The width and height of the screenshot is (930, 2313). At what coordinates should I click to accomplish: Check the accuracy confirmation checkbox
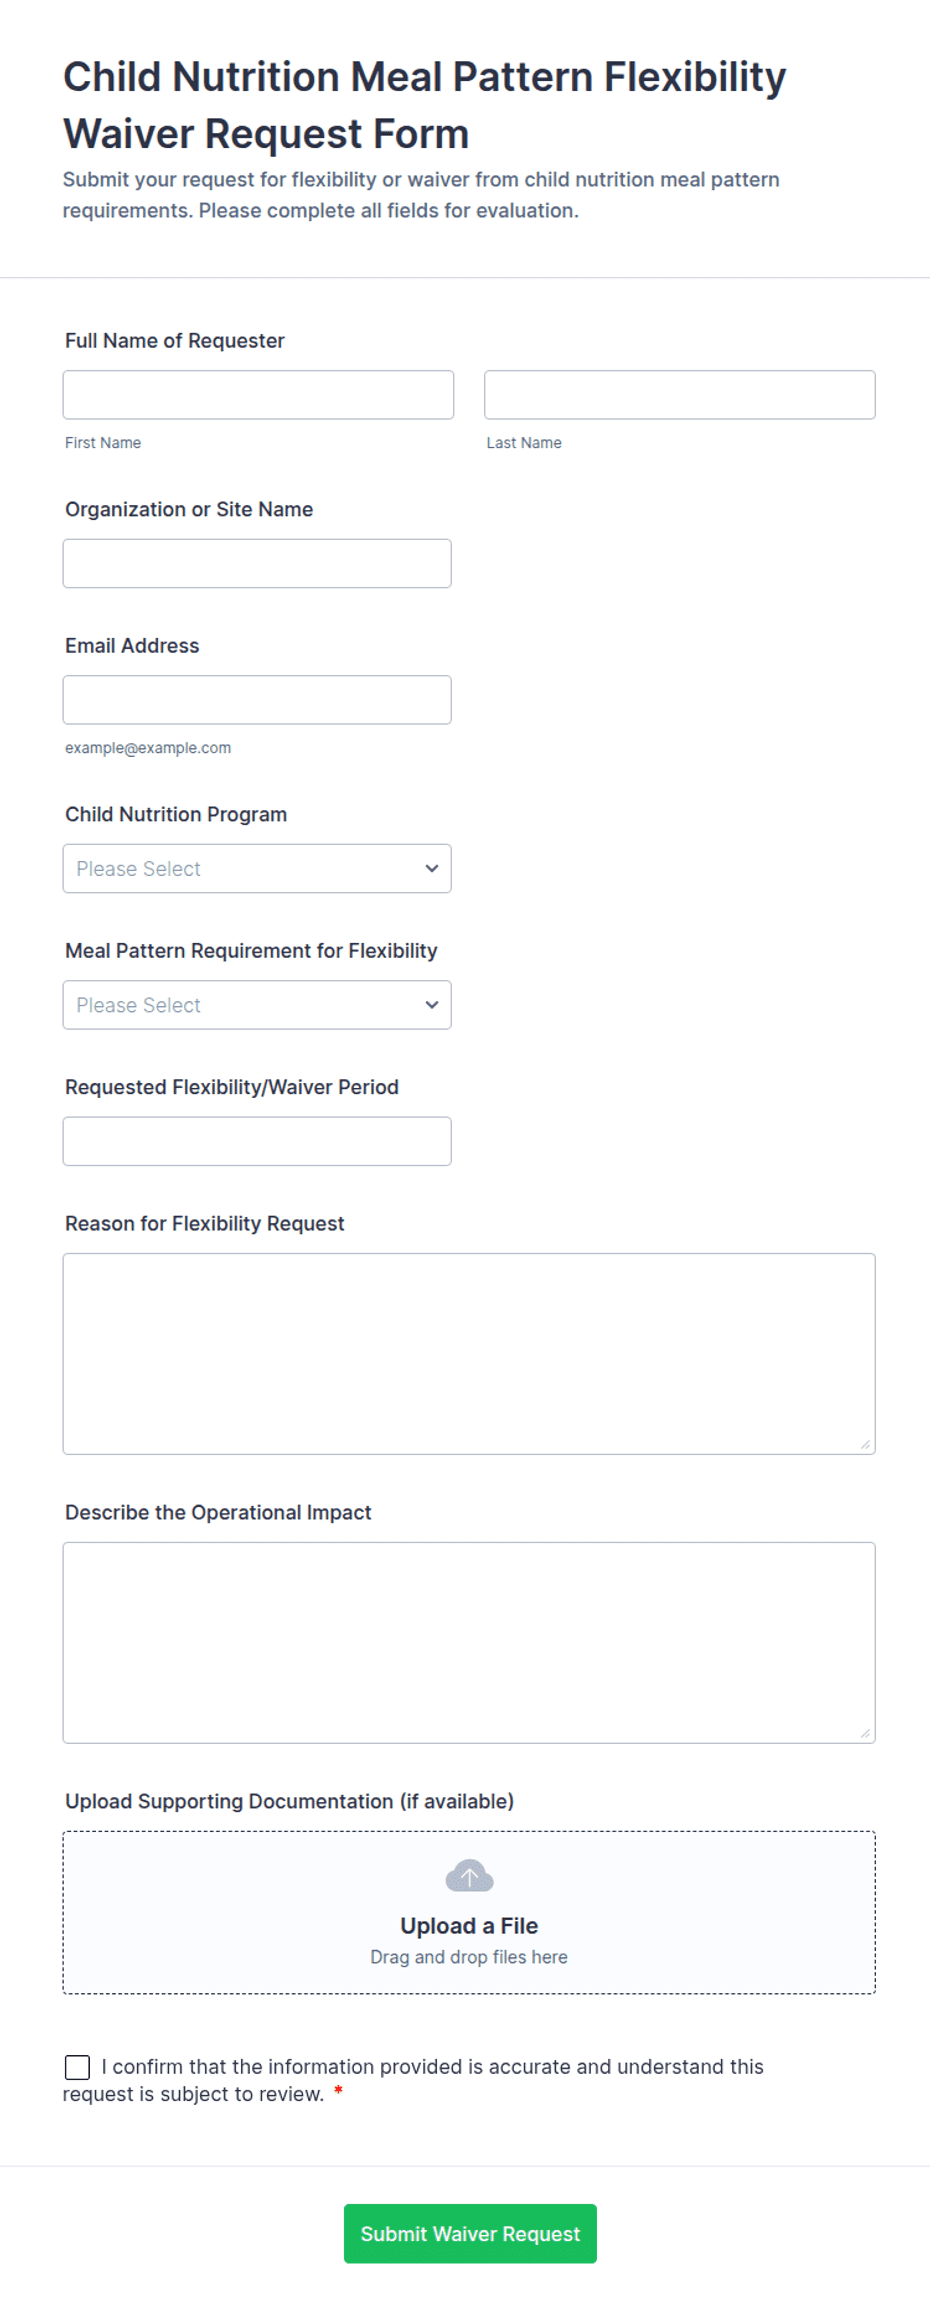click(77, 2067)
